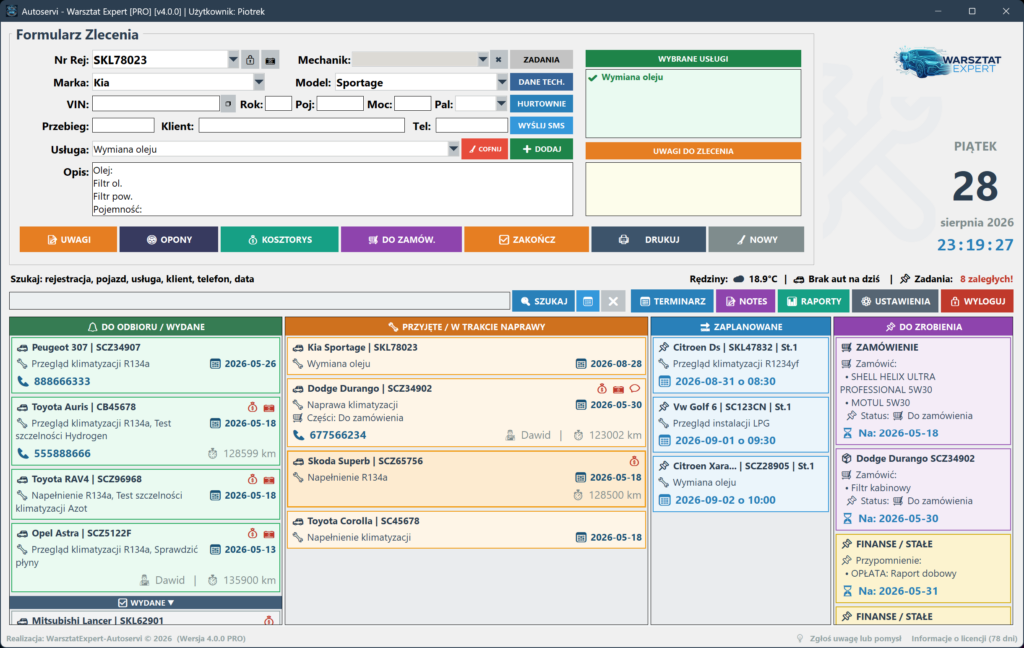The image size is (1024, 648).
Task: Click the orange ZAKOŃCZ button
Action: pos(526,240)
